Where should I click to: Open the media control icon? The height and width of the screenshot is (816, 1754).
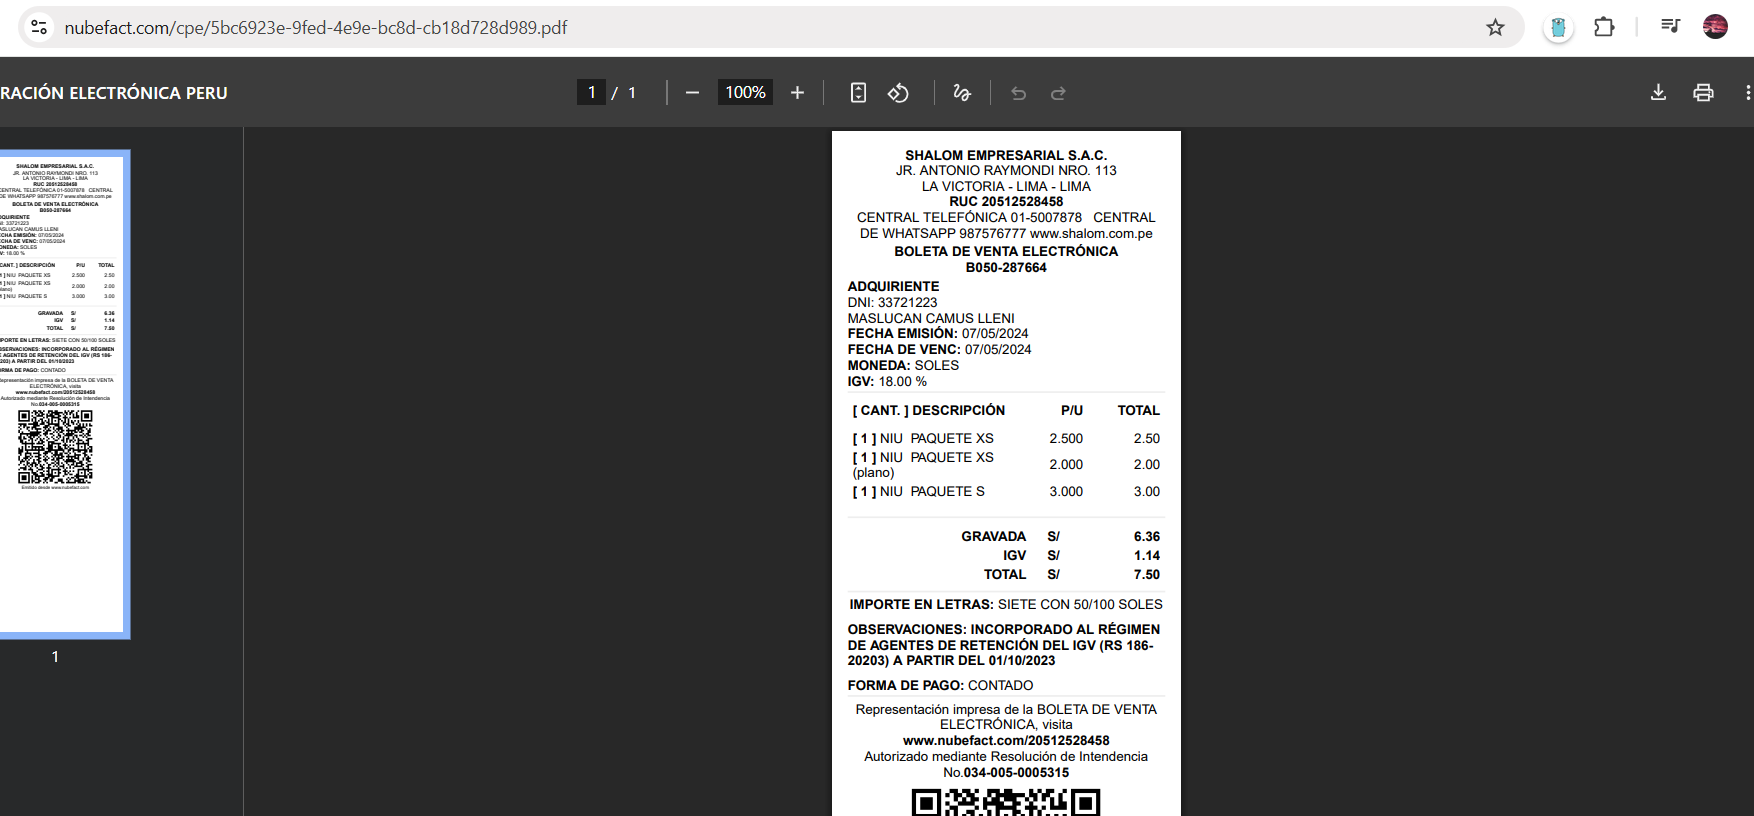(1670, 27)
